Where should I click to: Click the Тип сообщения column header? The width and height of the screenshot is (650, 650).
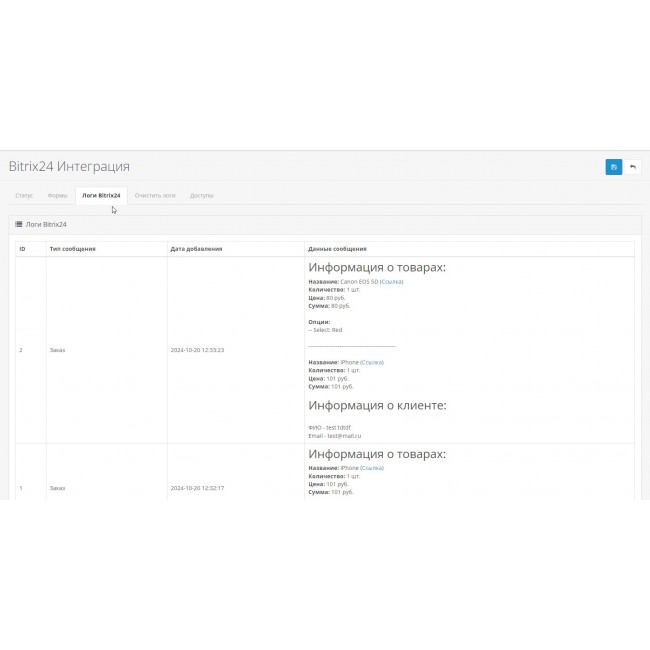[x=73, y=249]
